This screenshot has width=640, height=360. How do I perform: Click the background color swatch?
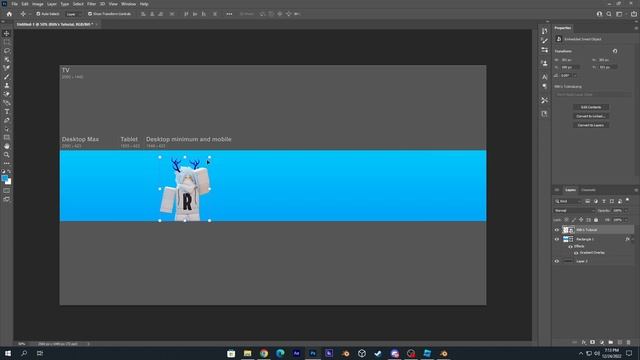click(9, 182)
